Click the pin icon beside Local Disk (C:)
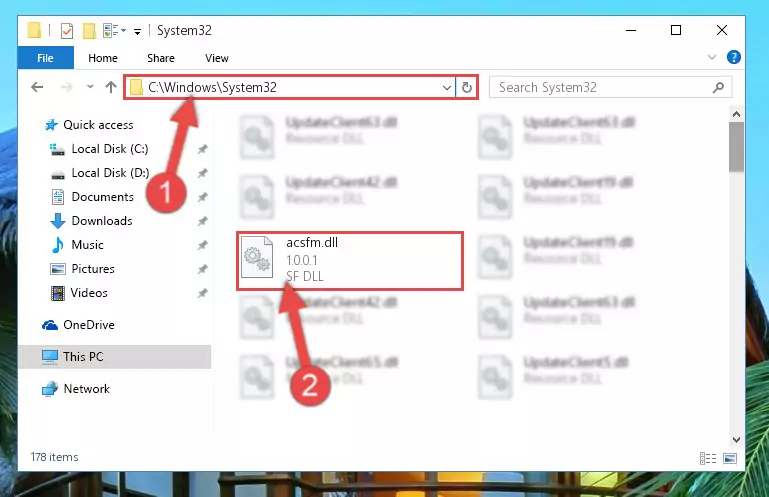769x497 pixels. [x=202, y=149]
